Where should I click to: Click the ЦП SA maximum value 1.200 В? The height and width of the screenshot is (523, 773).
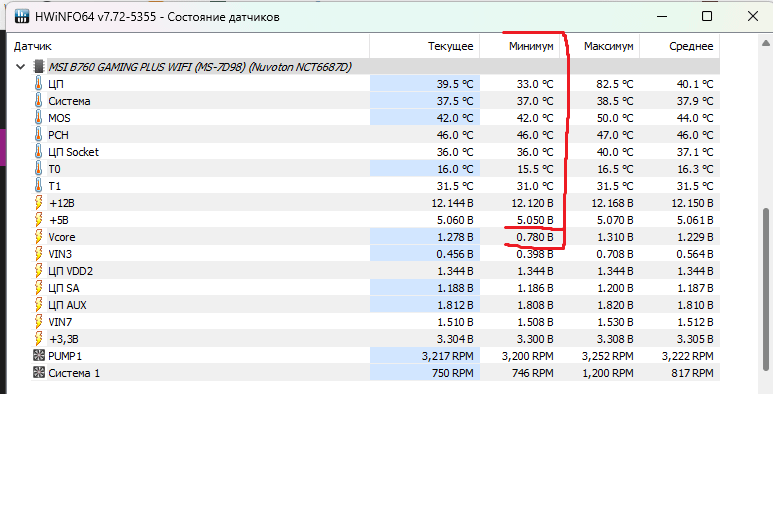pos(615,288)
